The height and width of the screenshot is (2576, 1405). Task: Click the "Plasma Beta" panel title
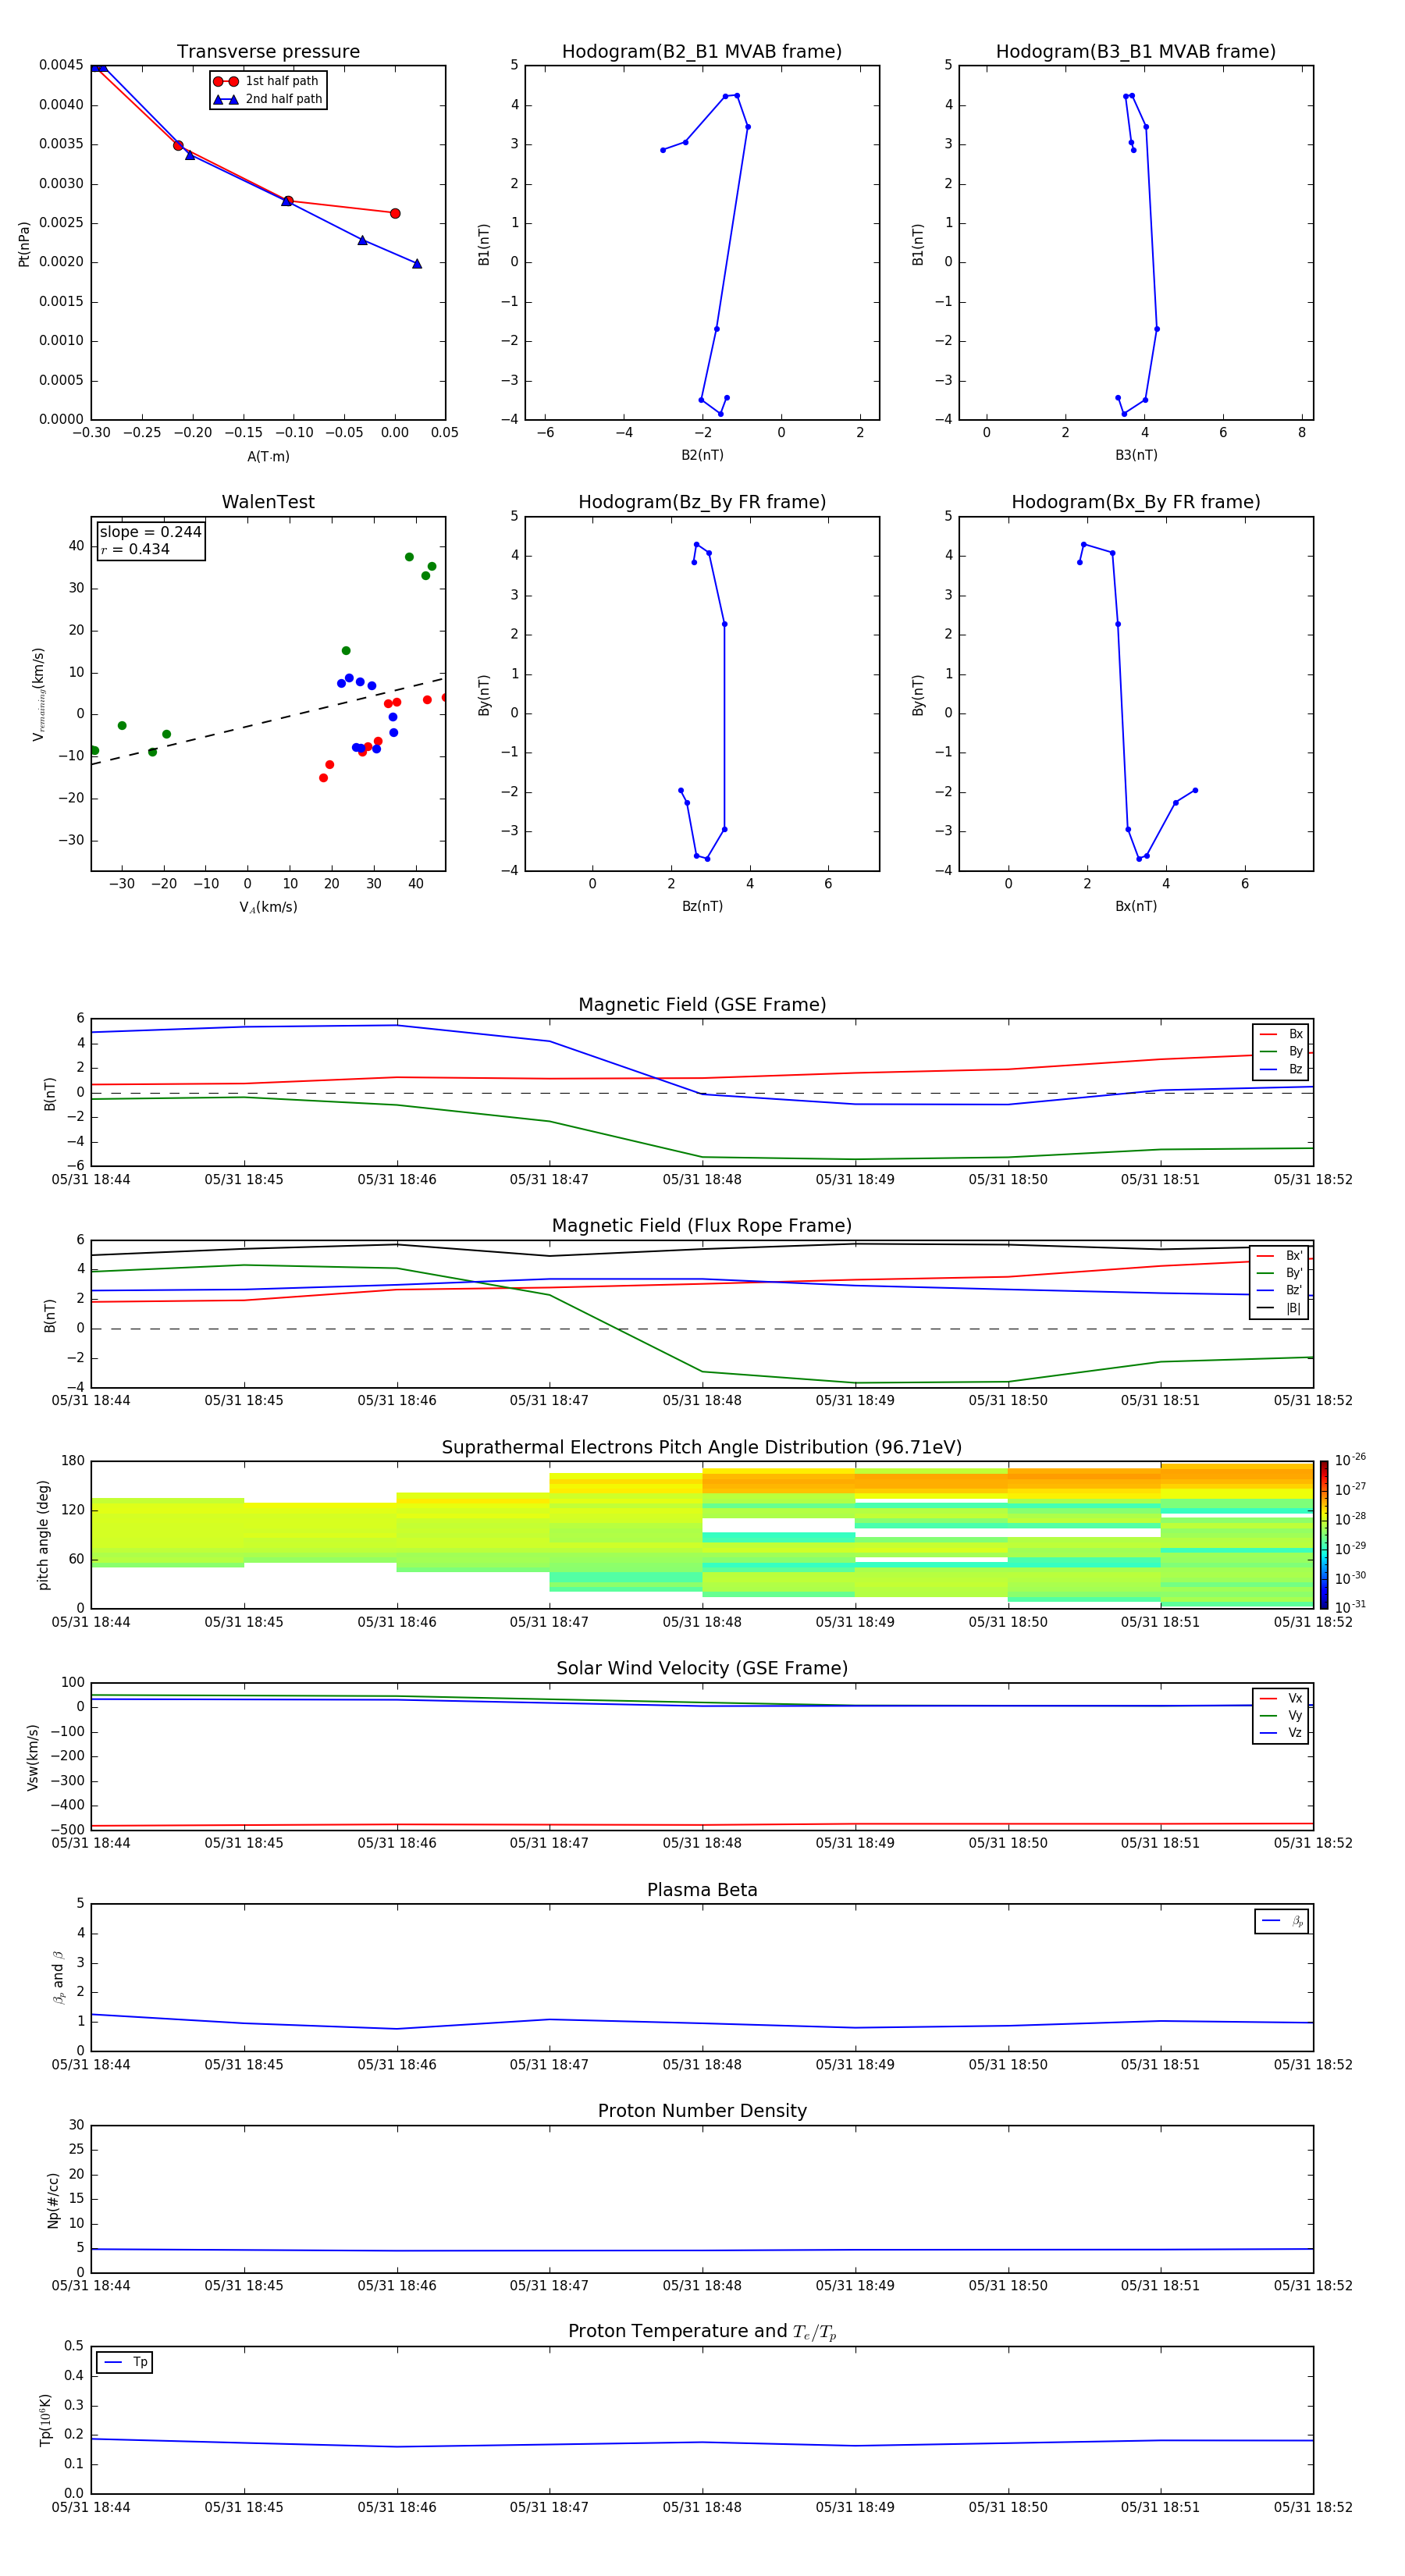pos(702,1891)
